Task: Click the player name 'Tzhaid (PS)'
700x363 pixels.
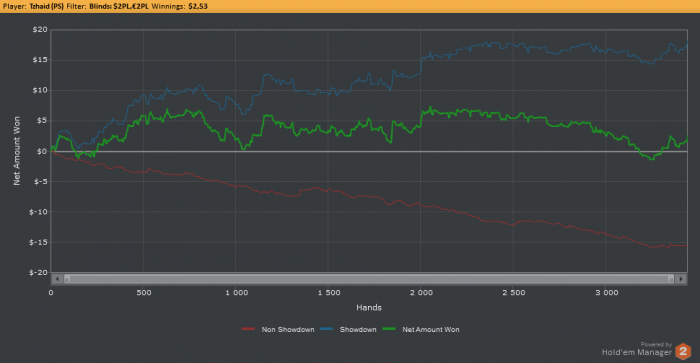Action: (46, 6)
